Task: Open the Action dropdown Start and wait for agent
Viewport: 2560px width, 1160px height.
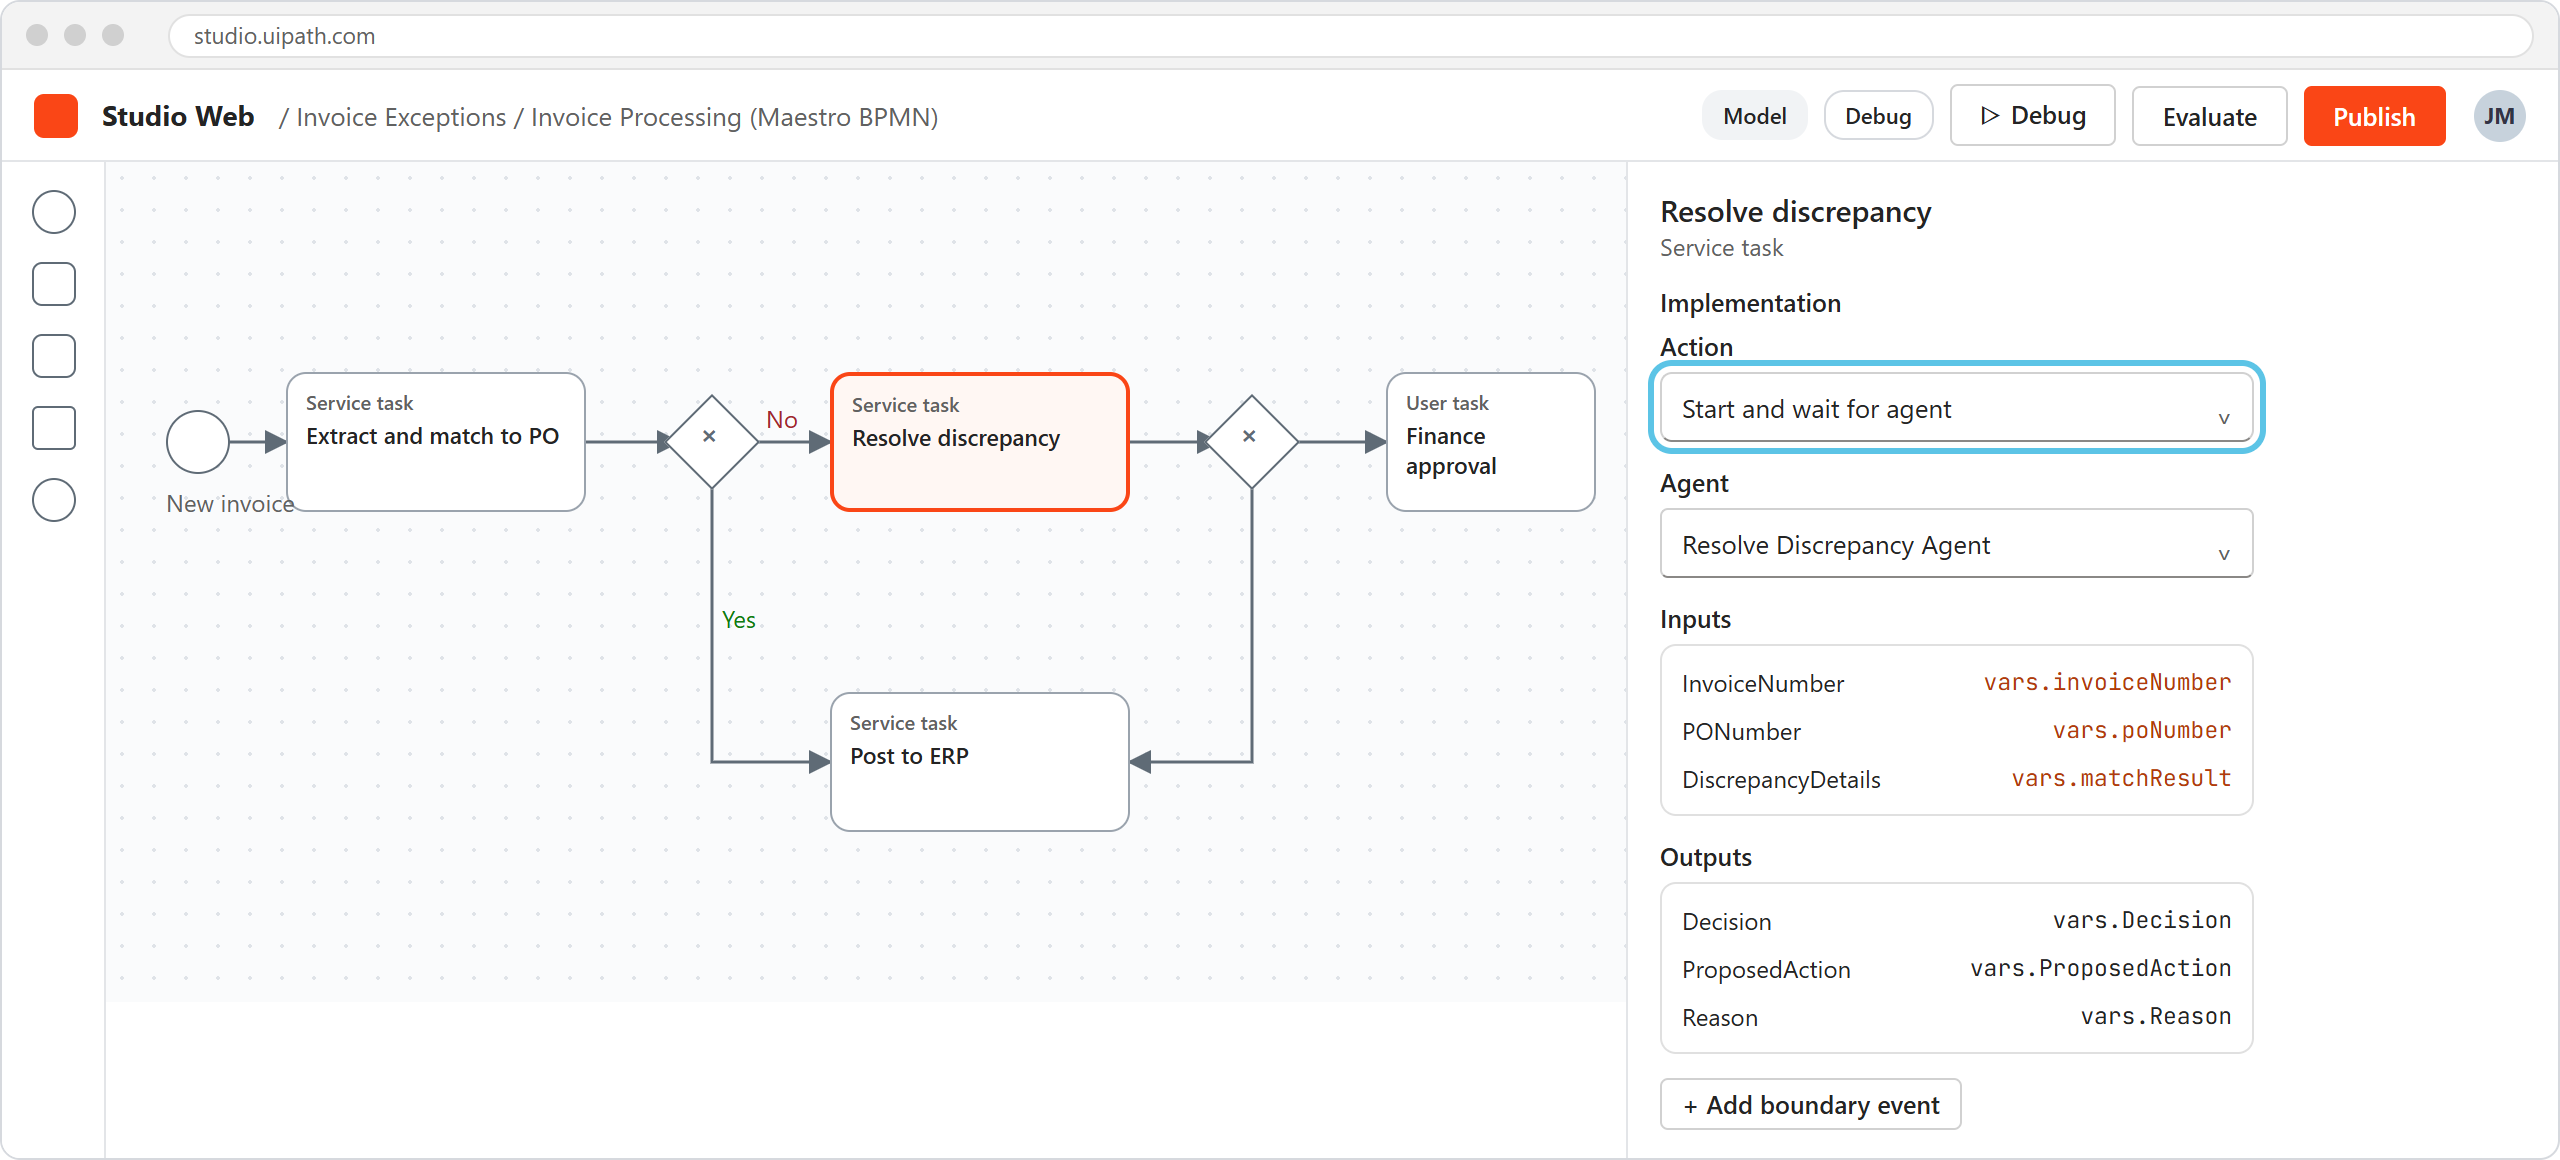Action: 1956,408
